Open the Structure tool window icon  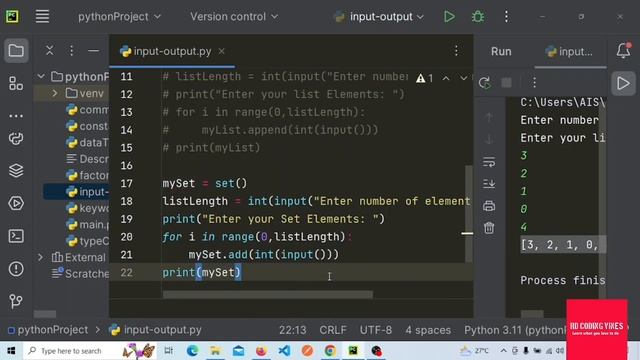click(16, 84)
